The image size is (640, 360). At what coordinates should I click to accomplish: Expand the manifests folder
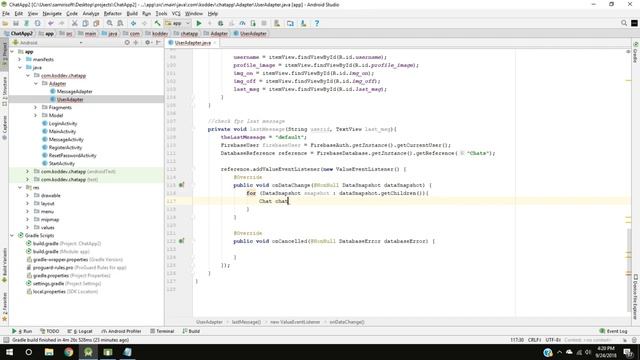click(x=20, y=59)
